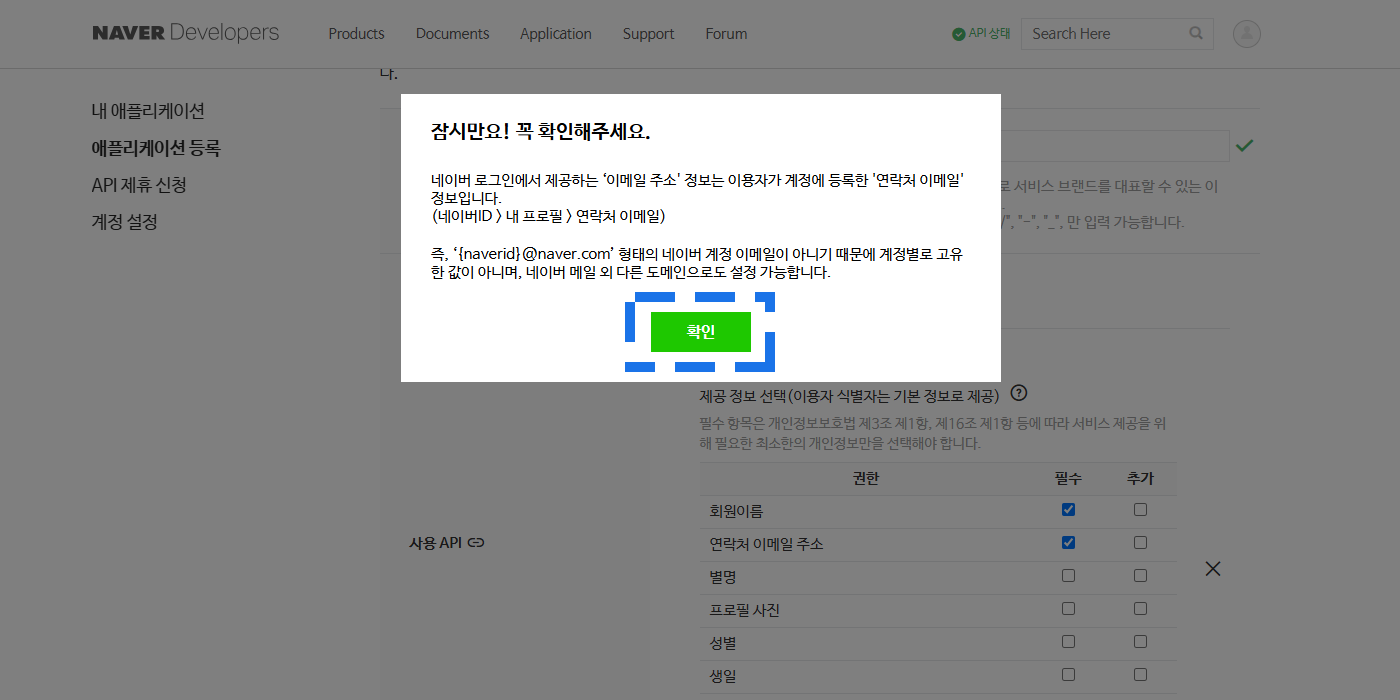The image size is (1400, 700).
Task: Open the Support menu
Action: point(648,33)
